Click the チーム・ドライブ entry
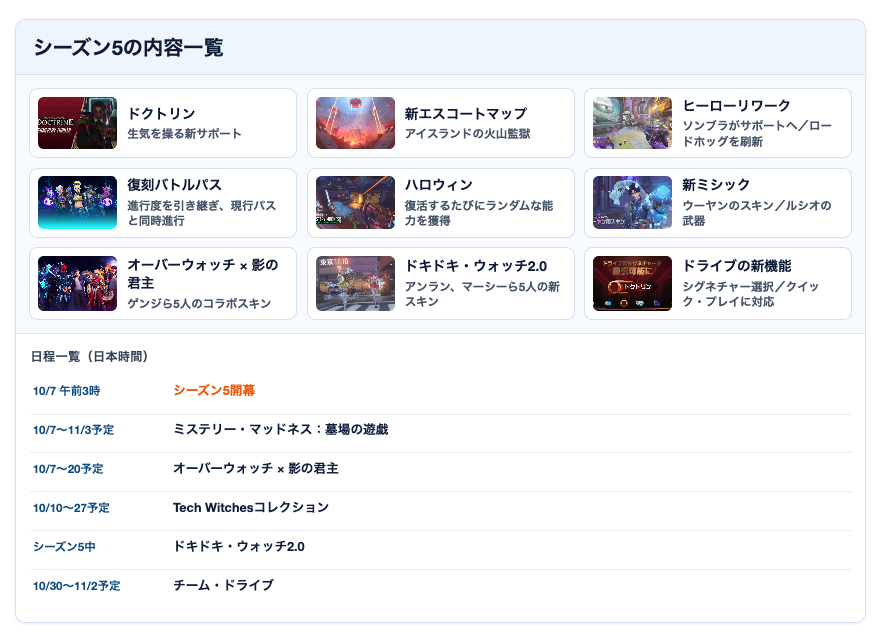 (223, 586)
